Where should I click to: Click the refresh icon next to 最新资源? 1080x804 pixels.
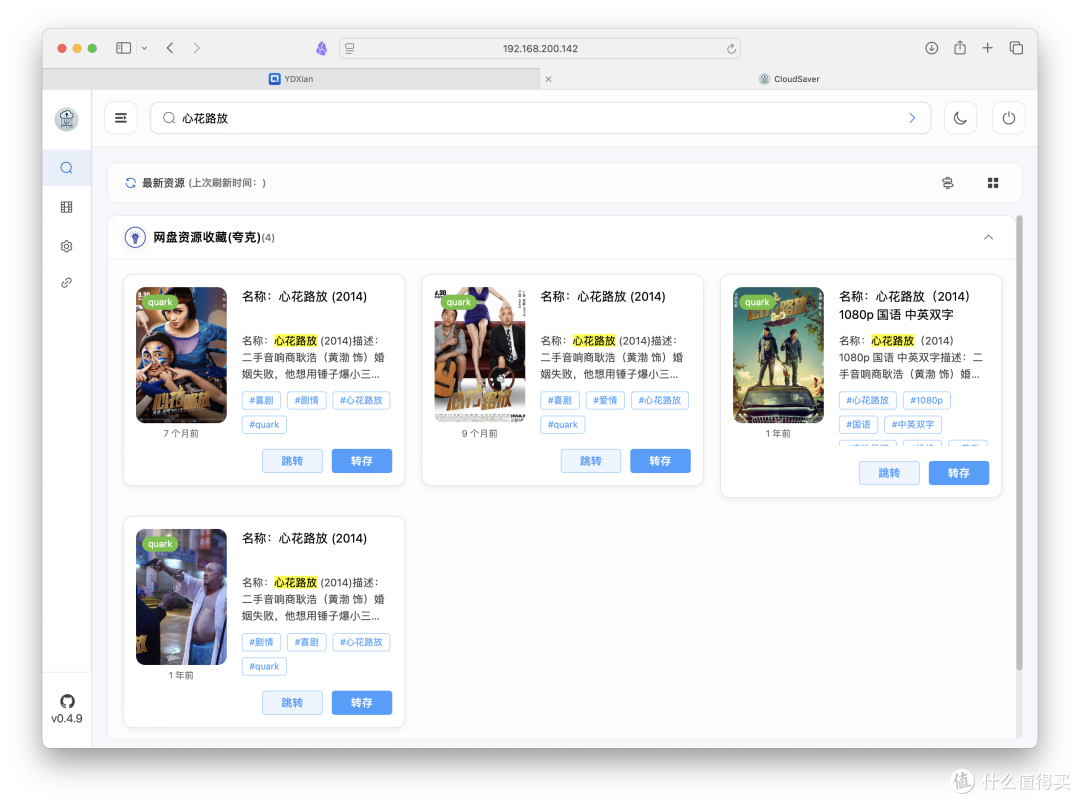(x=130, y=182)
